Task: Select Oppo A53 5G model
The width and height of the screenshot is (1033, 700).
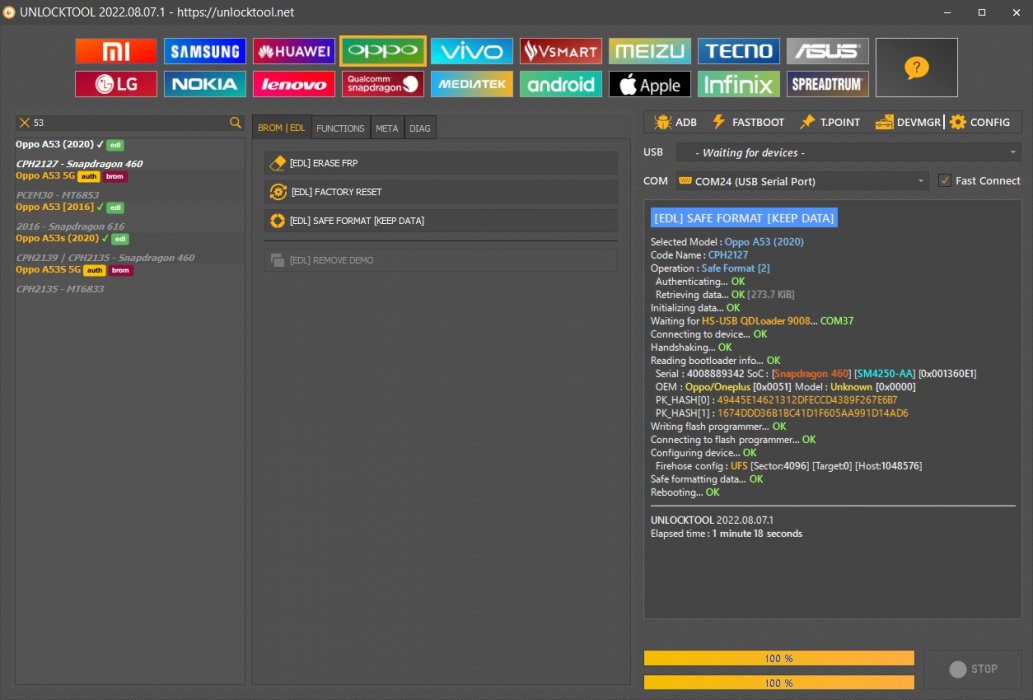Action: click(45, 176)
